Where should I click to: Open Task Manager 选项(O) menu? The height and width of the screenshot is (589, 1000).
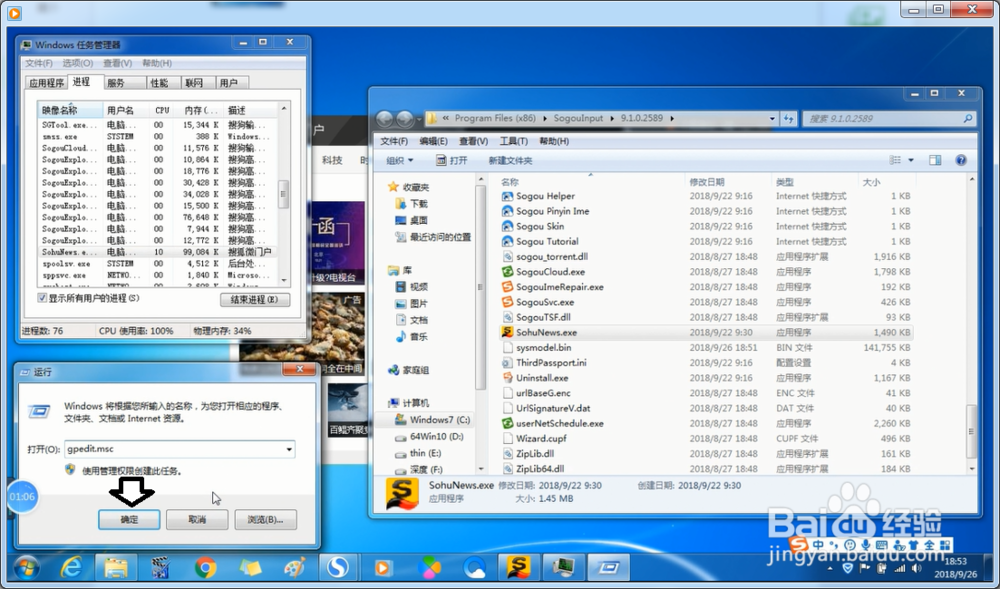pos(77,63)
